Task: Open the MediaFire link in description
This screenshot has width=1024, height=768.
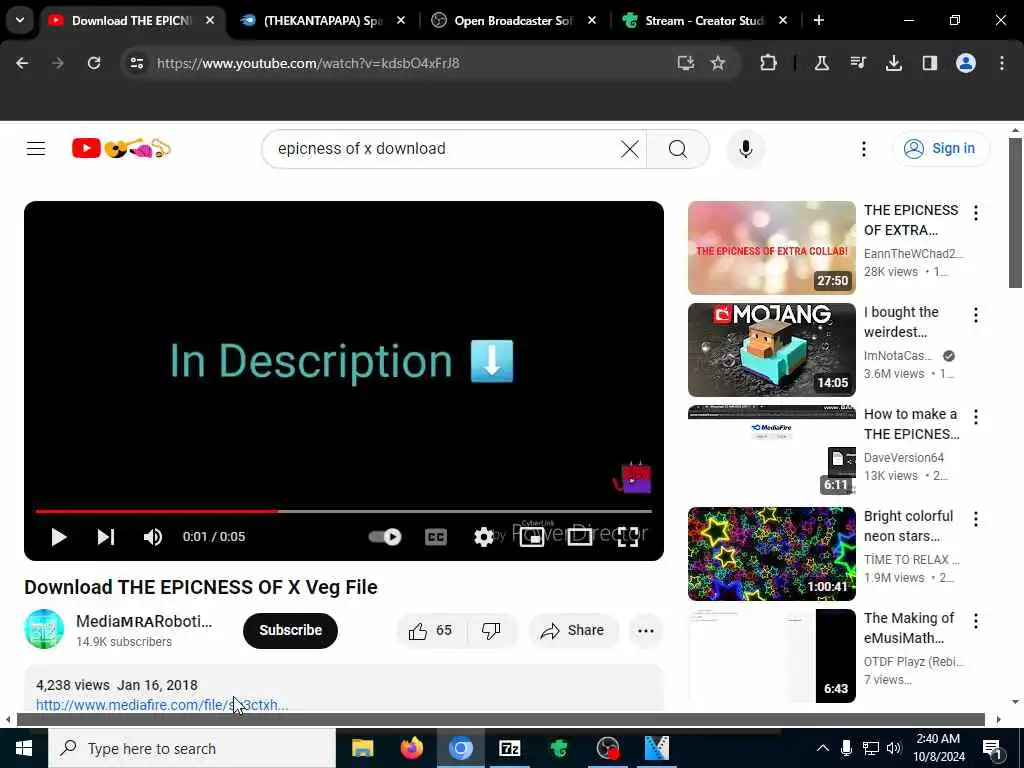Action: click(x=162, y=705)
